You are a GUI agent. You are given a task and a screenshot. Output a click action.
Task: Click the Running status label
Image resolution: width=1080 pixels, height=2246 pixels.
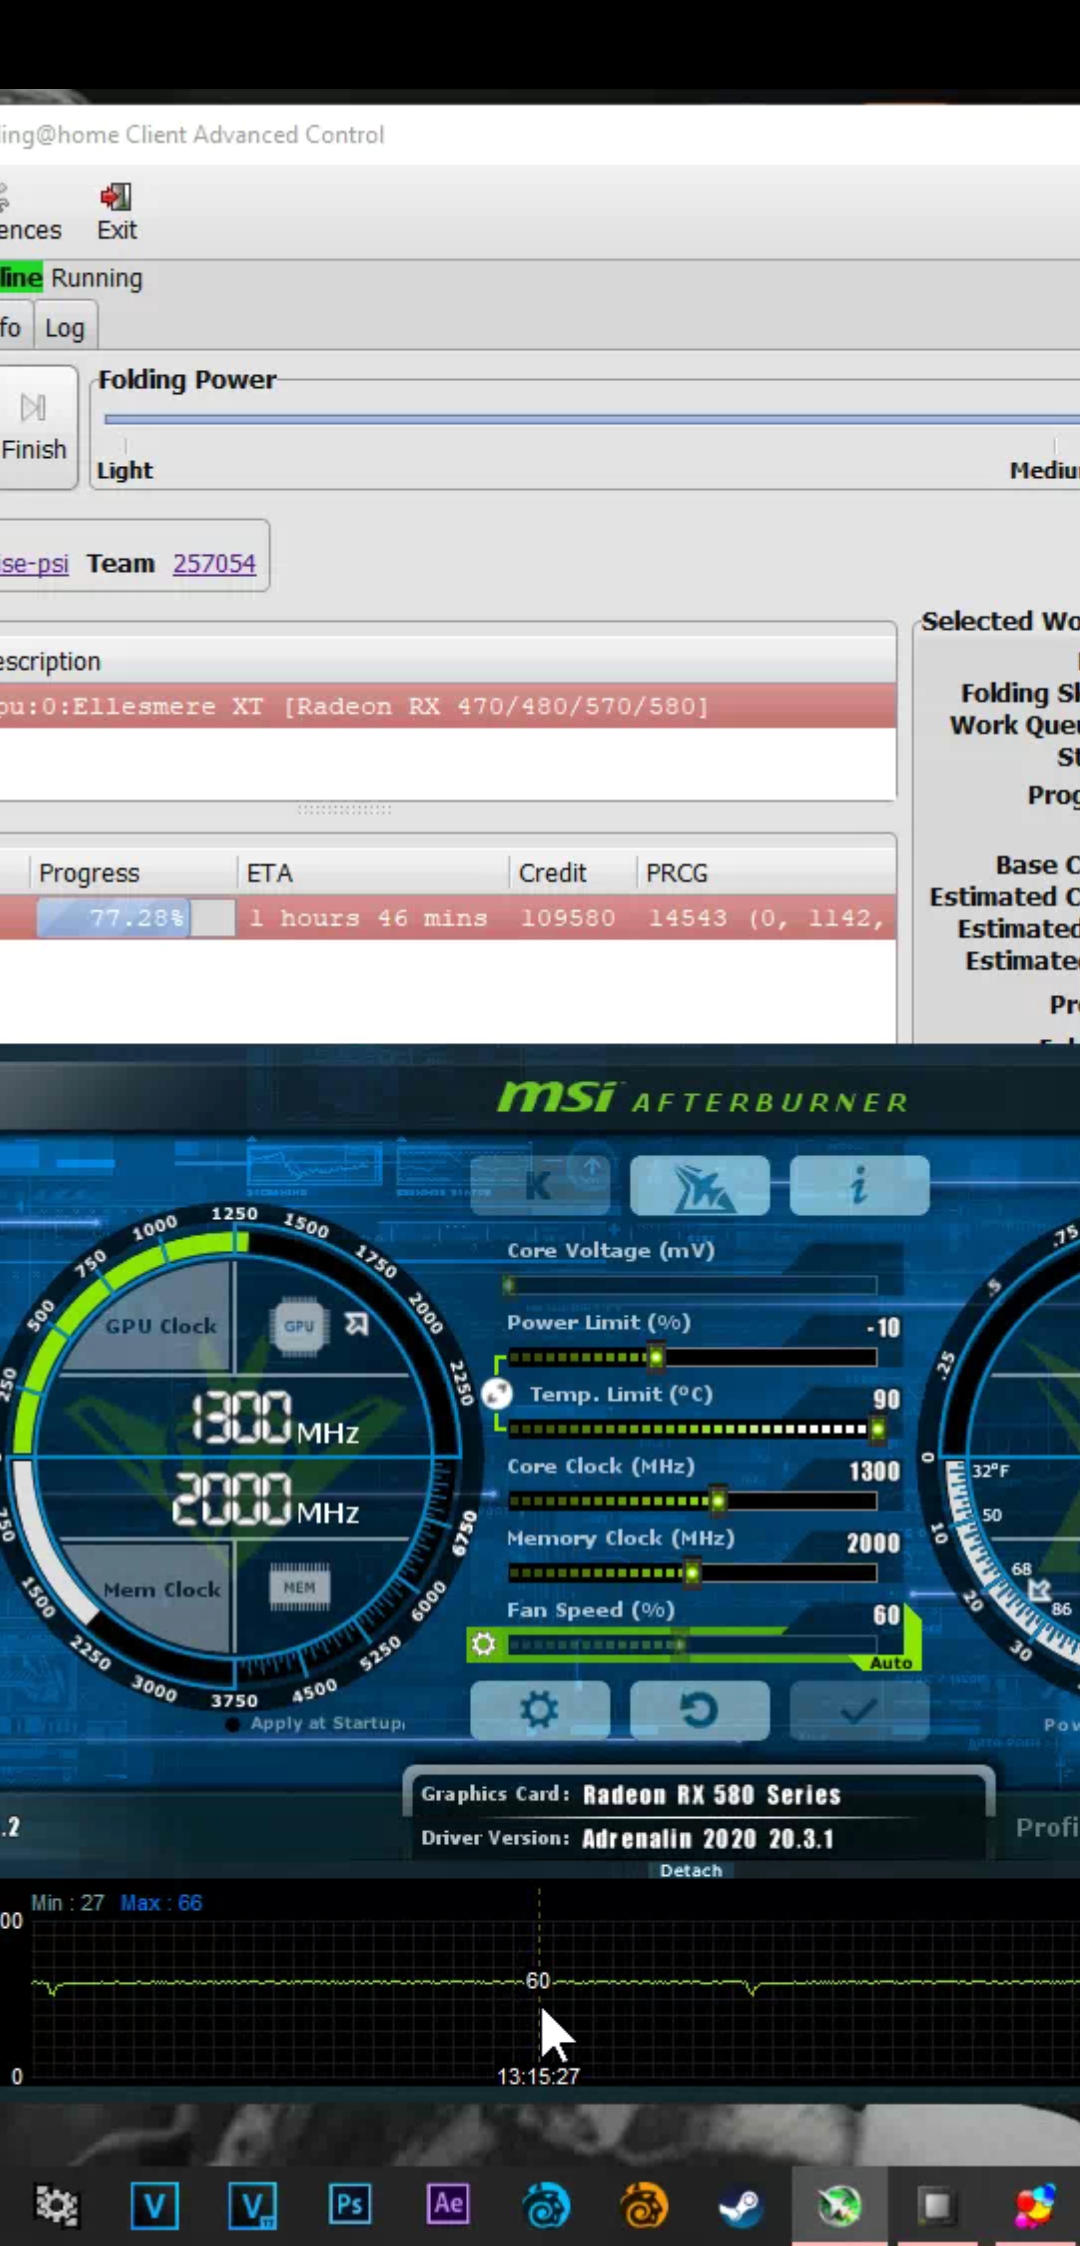pyautogui.click(x=97, y=278)
